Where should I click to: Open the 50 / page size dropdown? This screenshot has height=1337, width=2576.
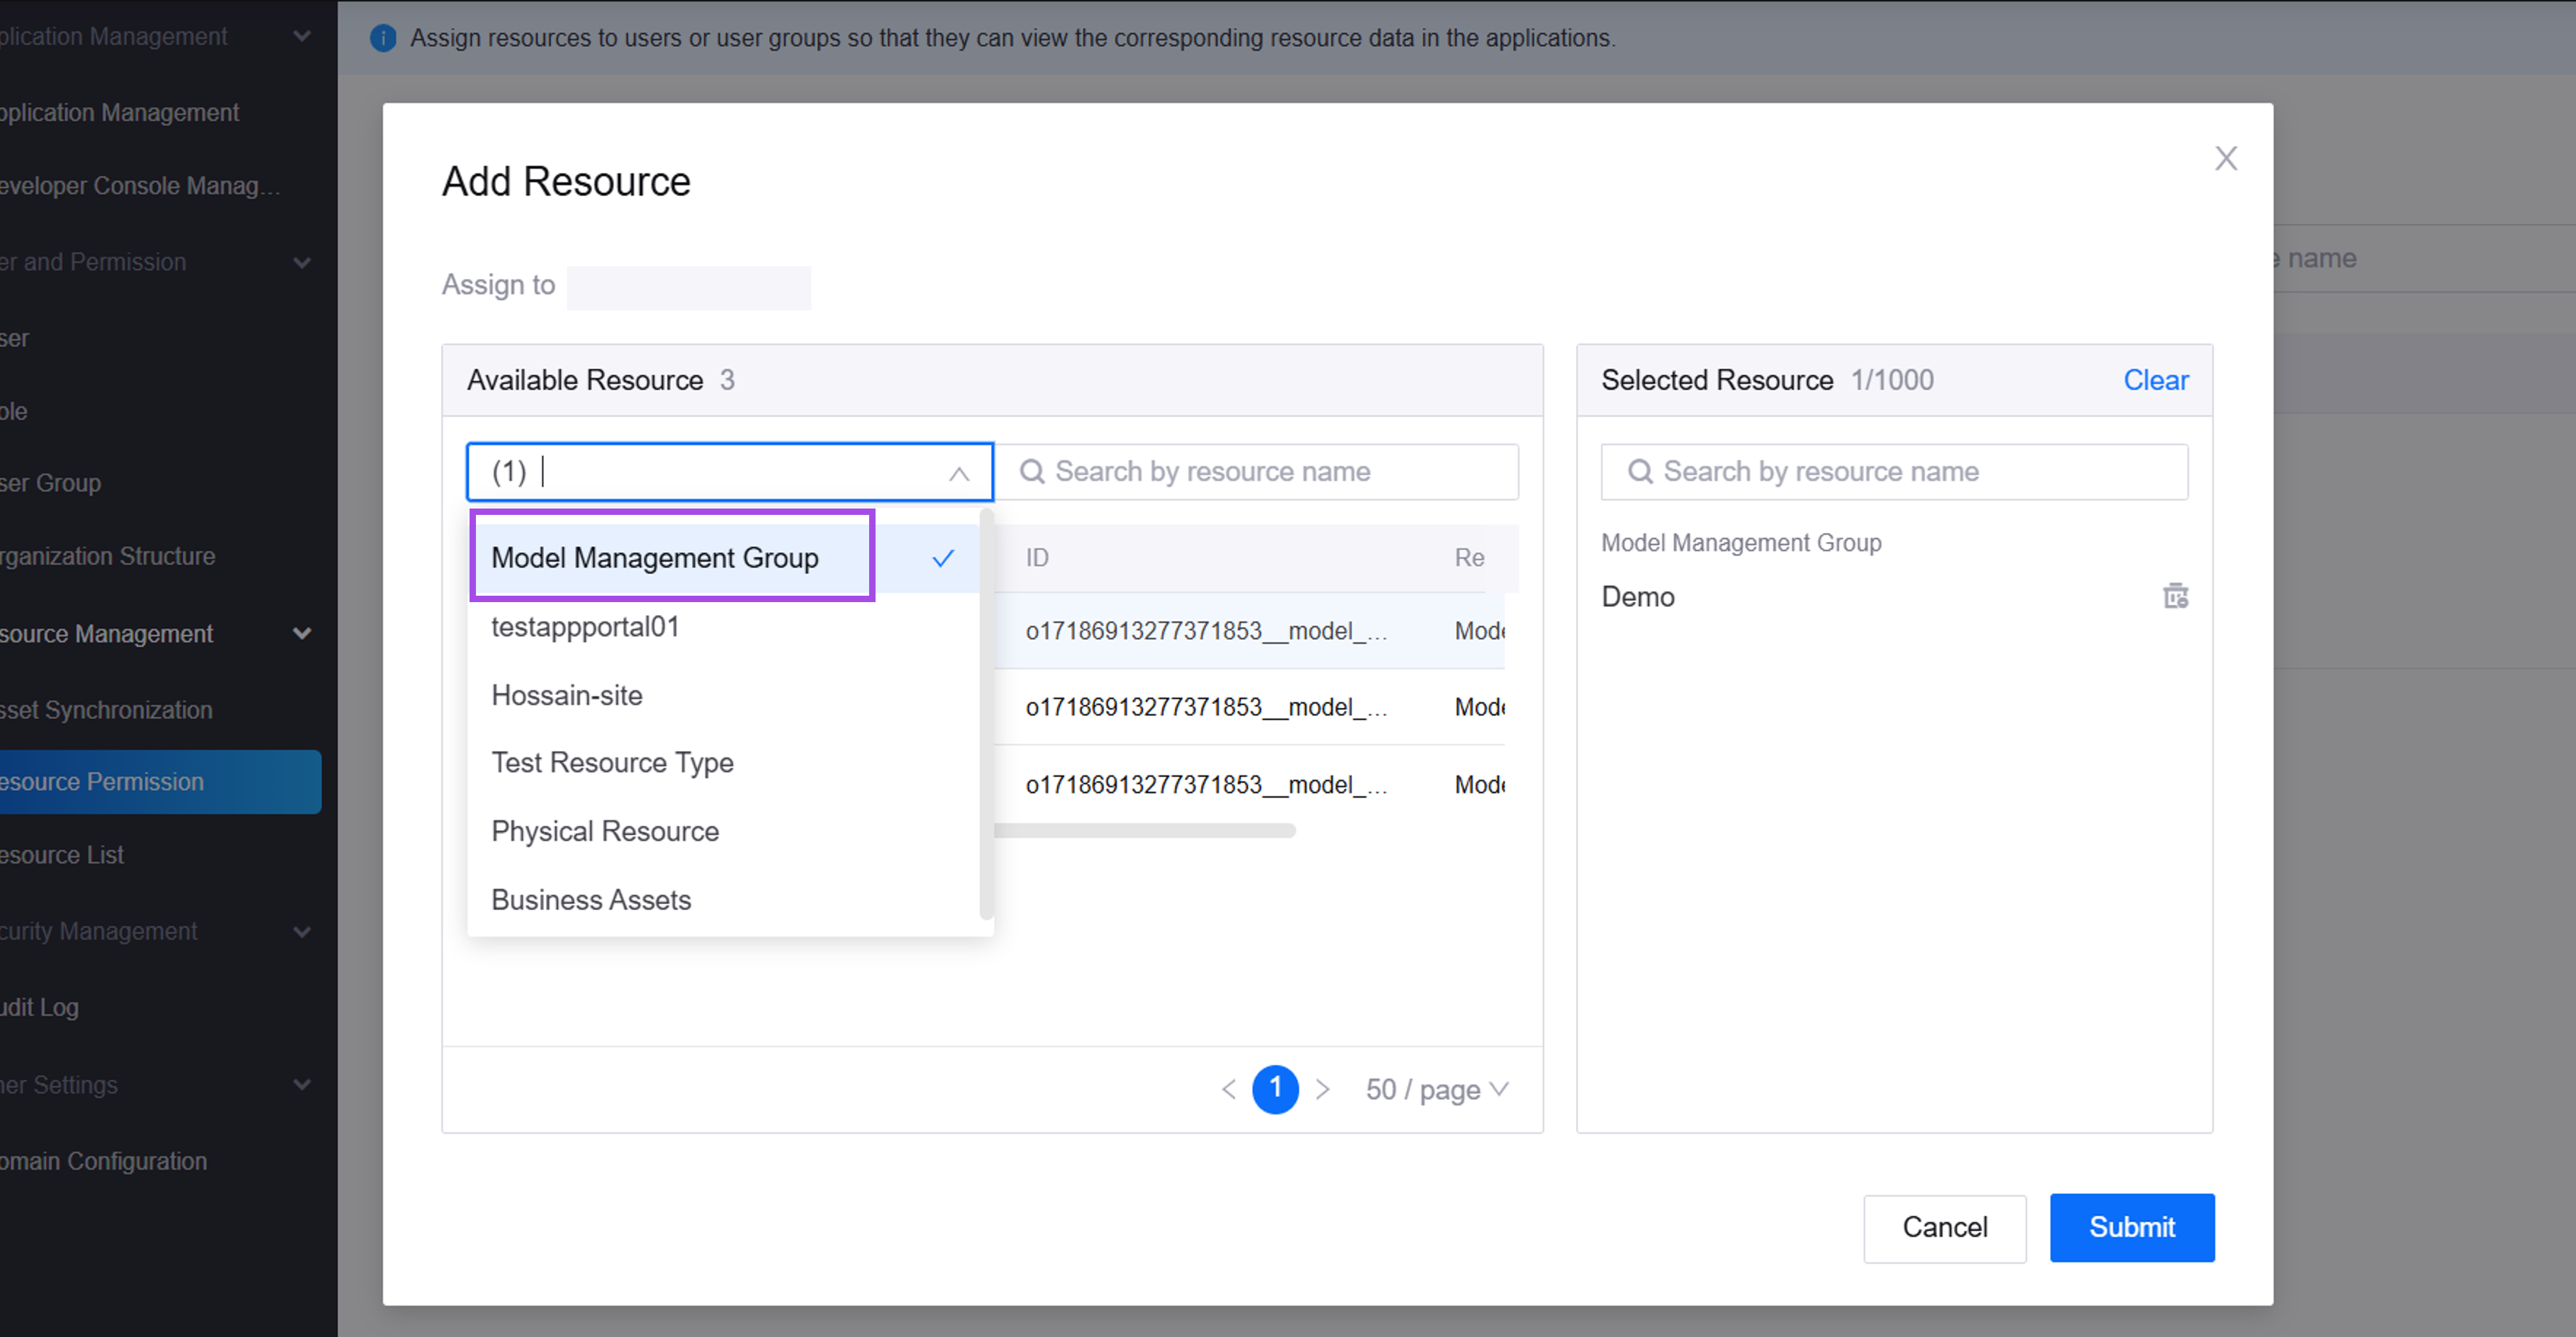(1436, 1089)
